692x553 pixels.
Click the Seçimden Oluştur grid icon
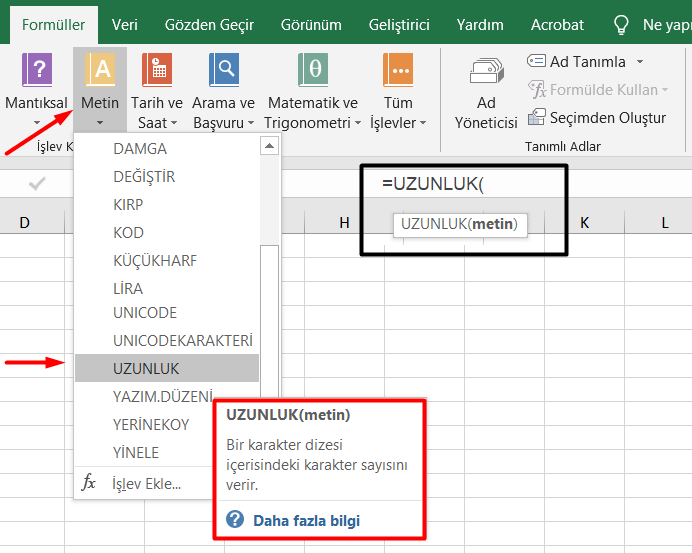click(x=537, y=117)
